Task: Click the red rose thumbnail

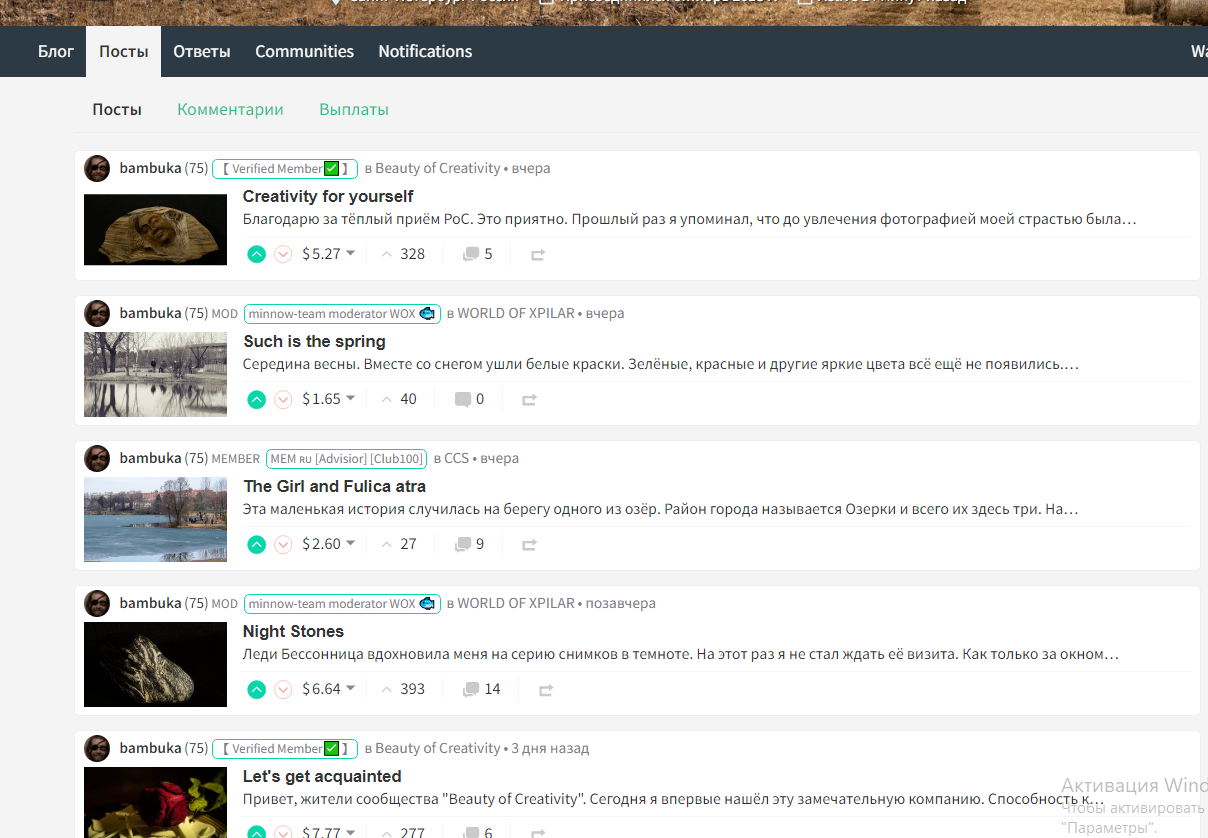Action: (155, 802)
